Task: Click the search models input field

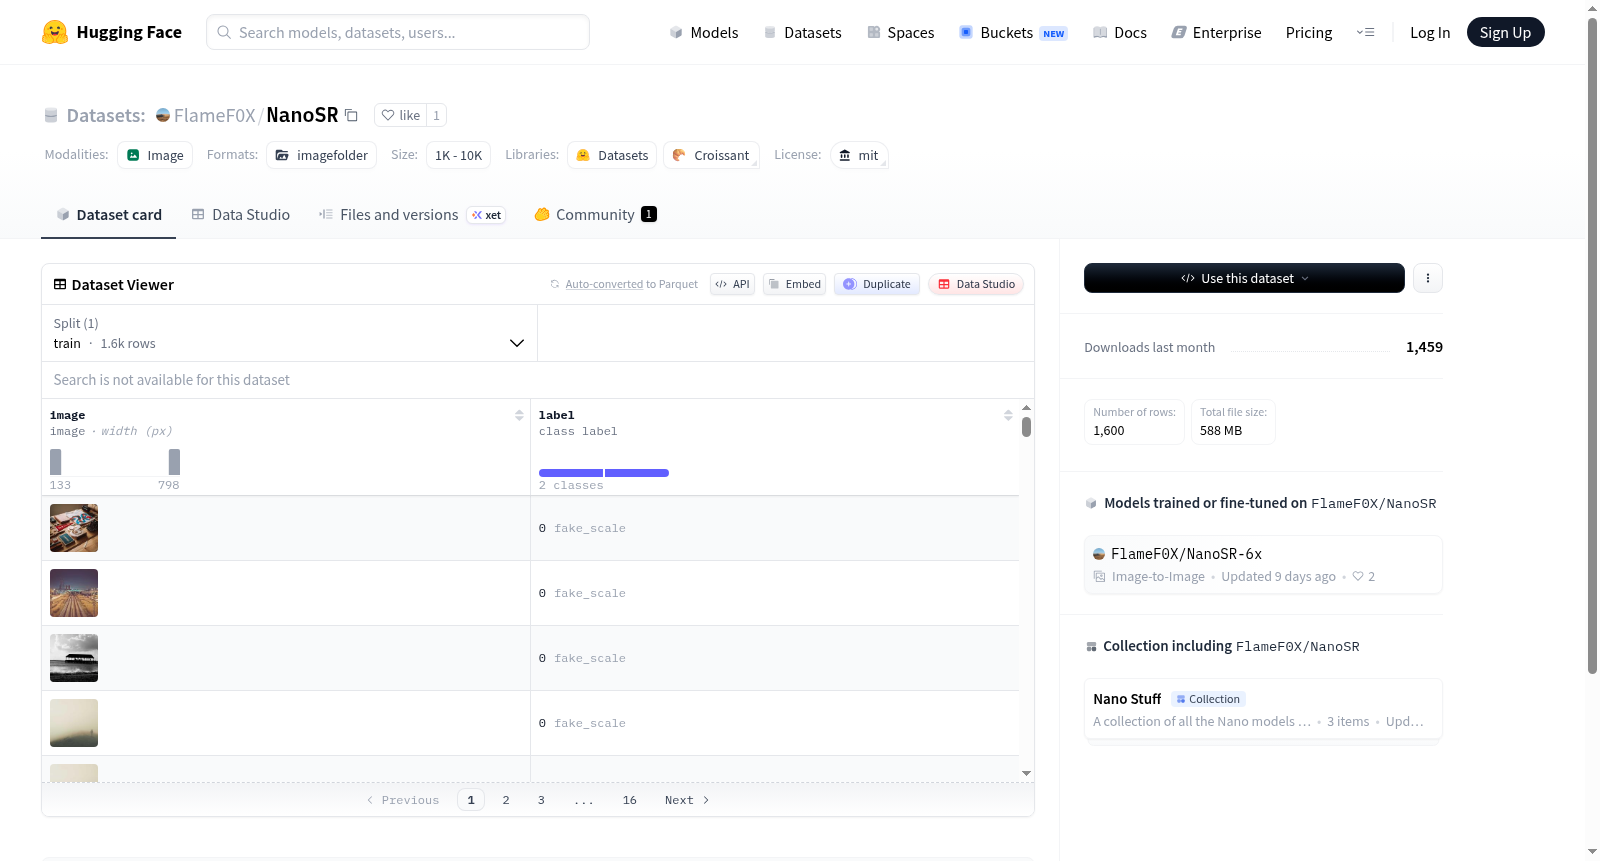Action: [x=398, y=32]
